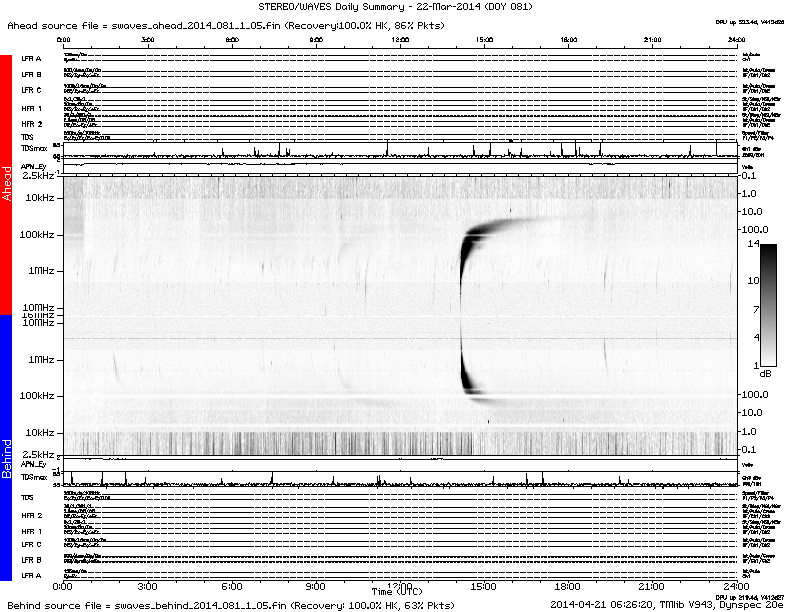
Task: Click the Ahead panel APM_Ey row label
Action: click(33, 167)
